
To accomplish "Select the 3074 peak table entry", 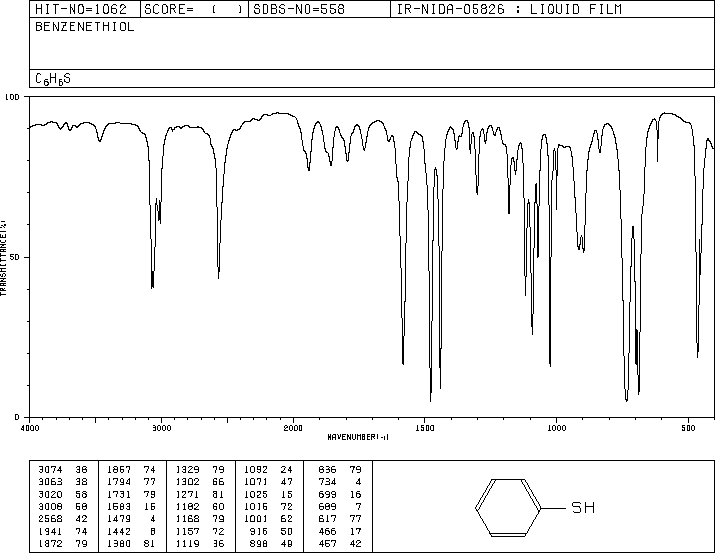I will 63,470.
